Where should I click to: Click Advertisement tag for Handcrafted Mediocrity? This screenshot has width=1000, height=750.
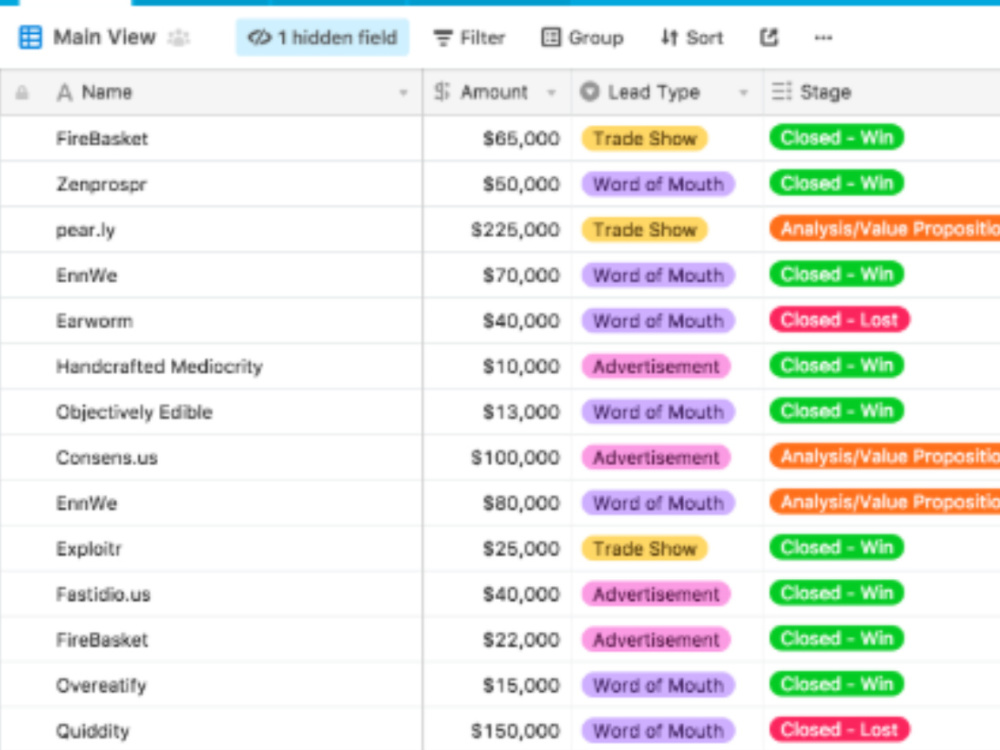(x=656, y=366)
